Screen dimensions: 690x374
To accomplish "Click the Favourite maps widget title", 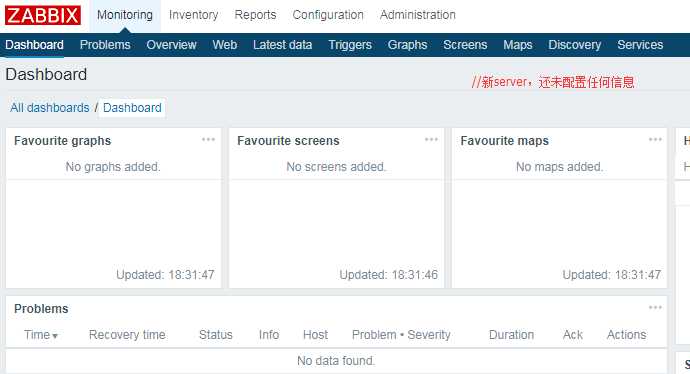I will pos(505,141).
